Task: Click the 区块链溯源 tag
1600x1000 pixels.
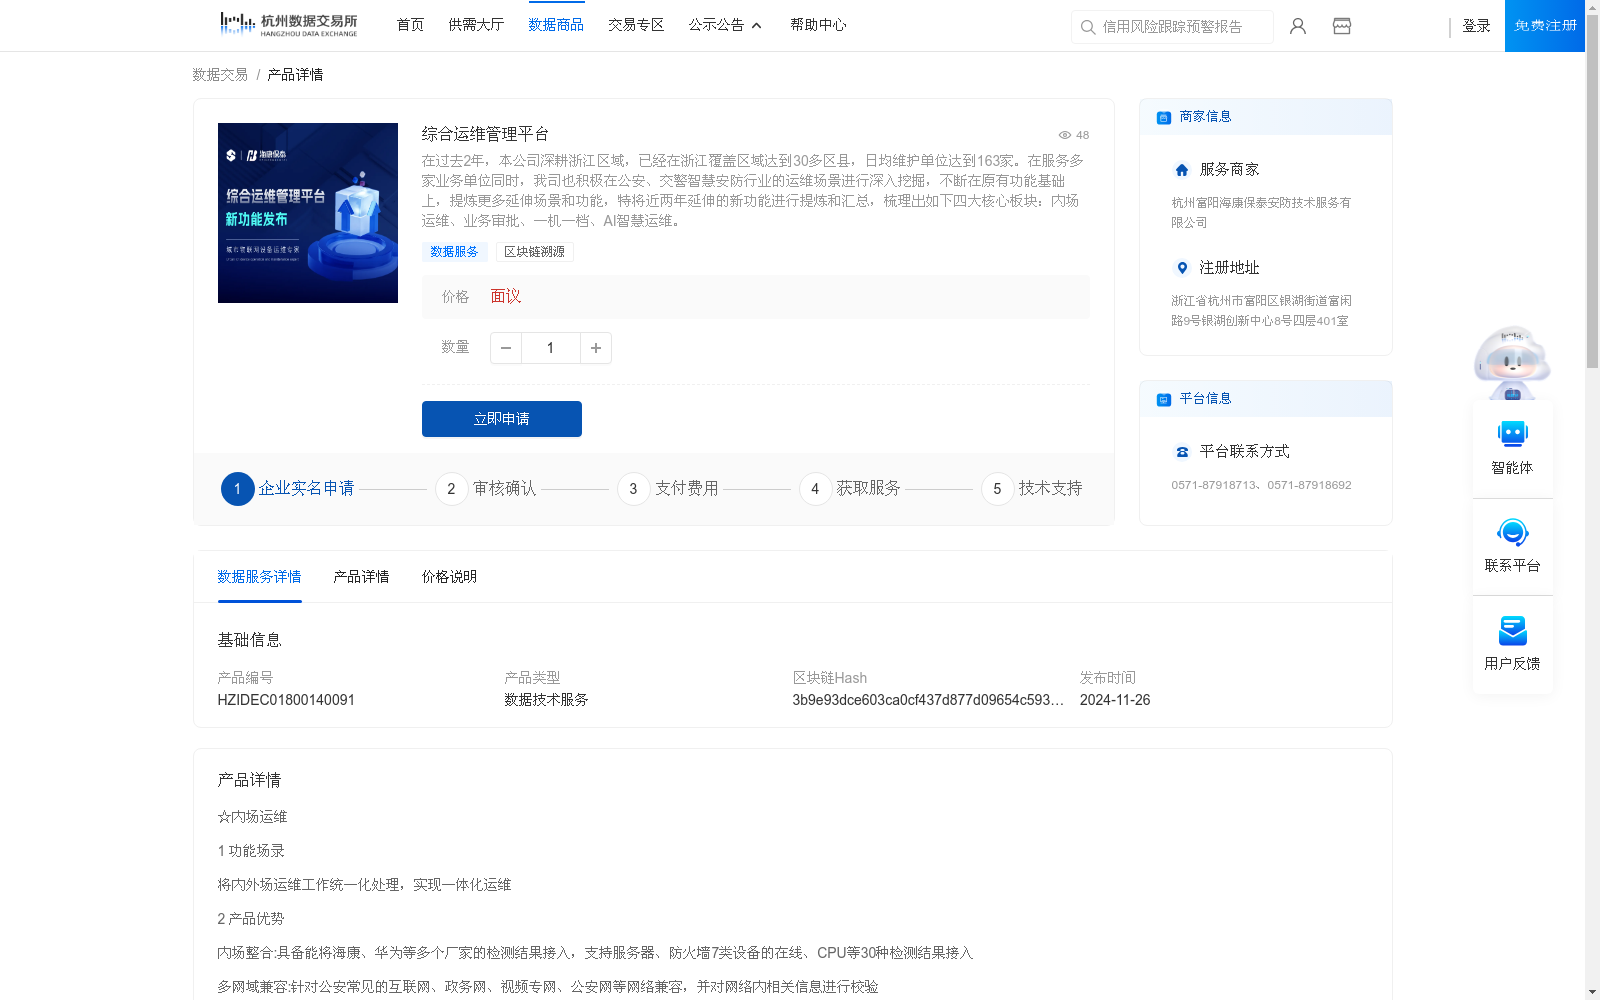Action: pyautogui.click(x=534, y=252)
